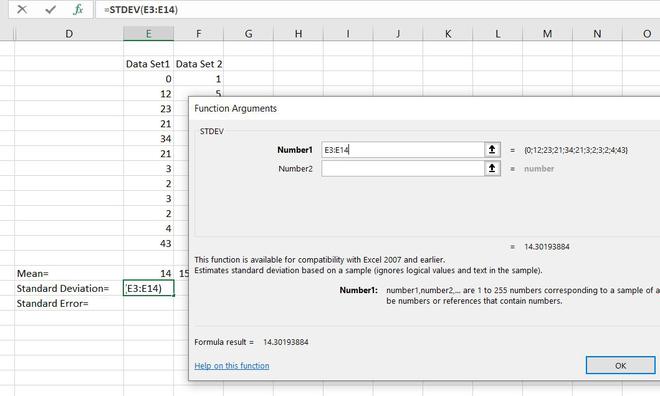Click the Data Set 2 header cell
This screenshot has width=660, height=396.
198,64
